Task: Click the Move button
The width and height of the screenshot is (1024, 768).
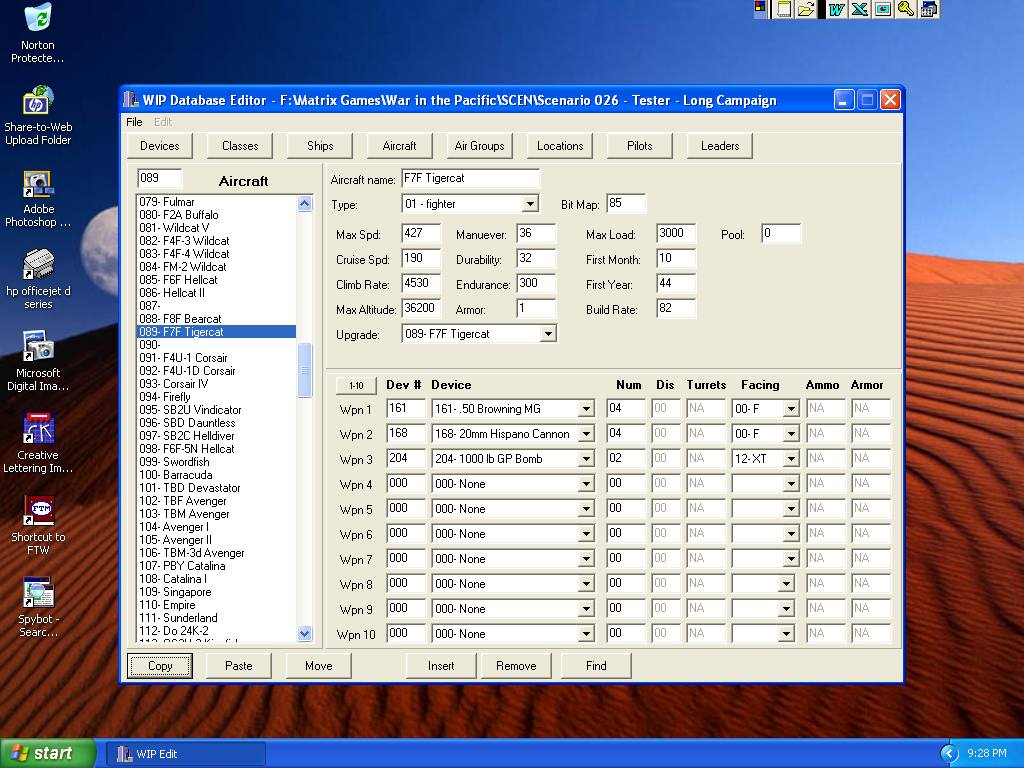Action: tap(319, 666)
